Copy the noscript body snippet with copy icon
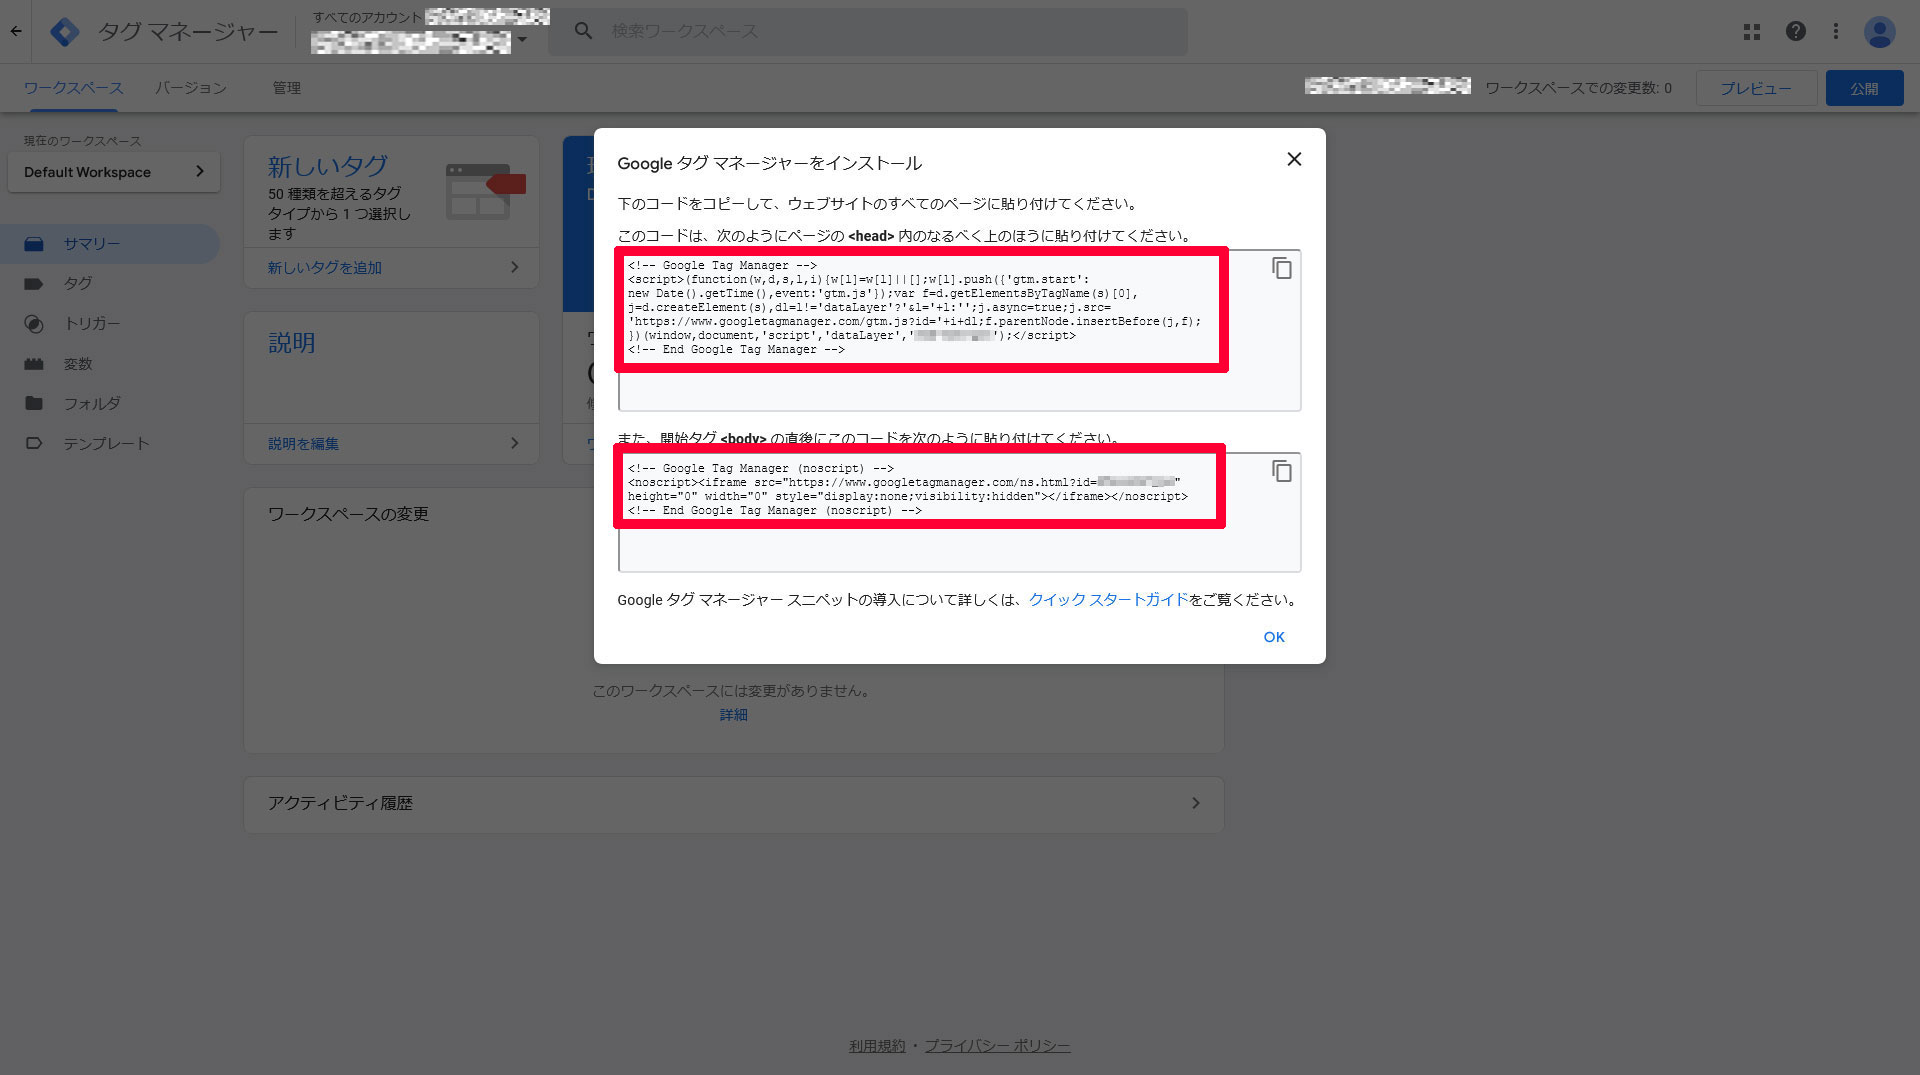This screenshot has width=1920, height=1075. point(1282,471)
